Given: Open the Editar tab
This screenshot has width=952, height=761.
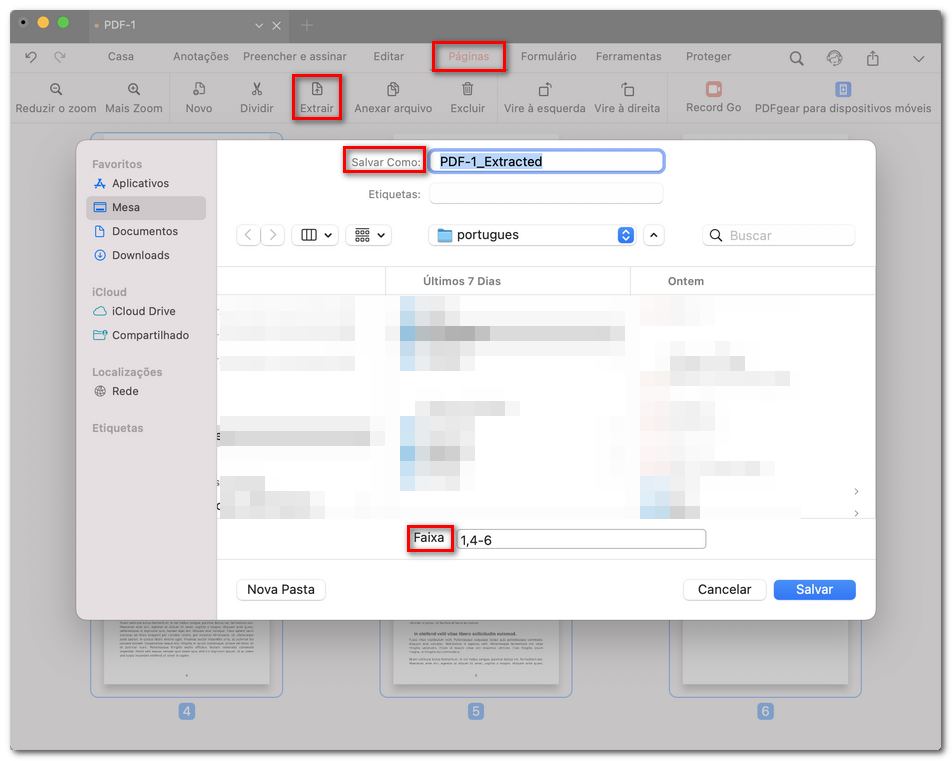Looking at the screenshot, I should point(389,57).
